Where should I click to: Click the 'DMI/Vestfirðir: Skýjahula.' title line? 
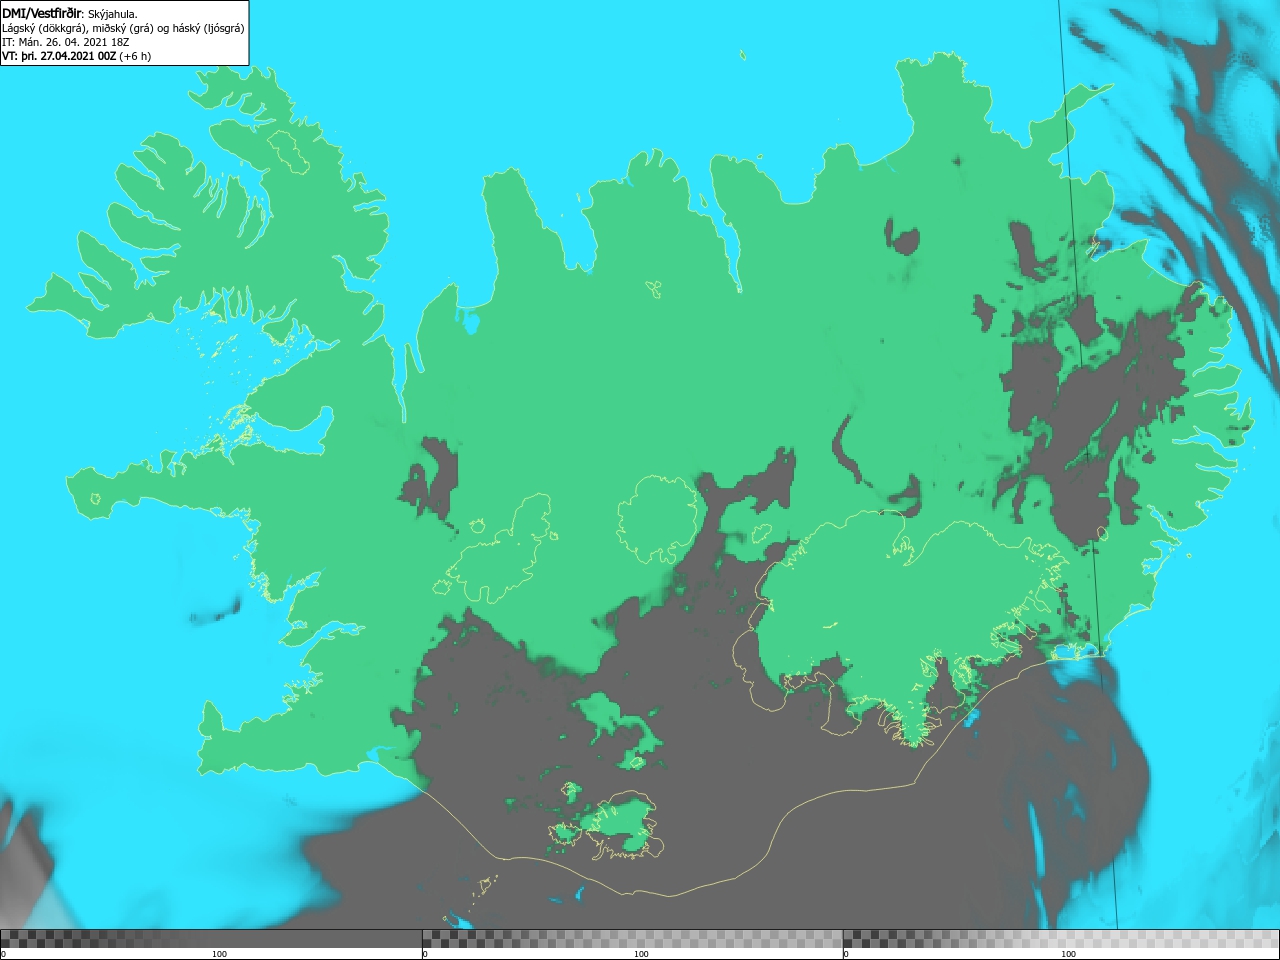click(x=70, y=14)
